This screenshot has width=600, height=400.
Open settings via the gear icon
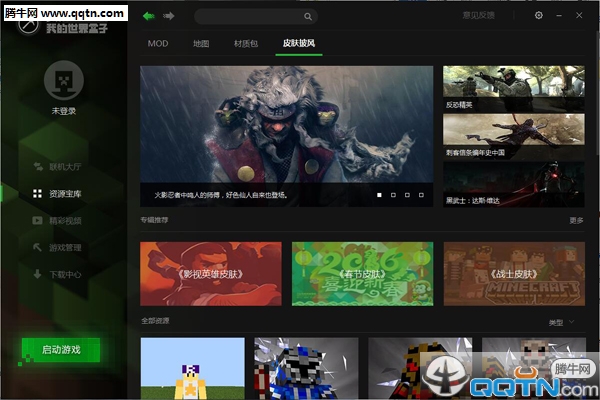tap(539, 16)
